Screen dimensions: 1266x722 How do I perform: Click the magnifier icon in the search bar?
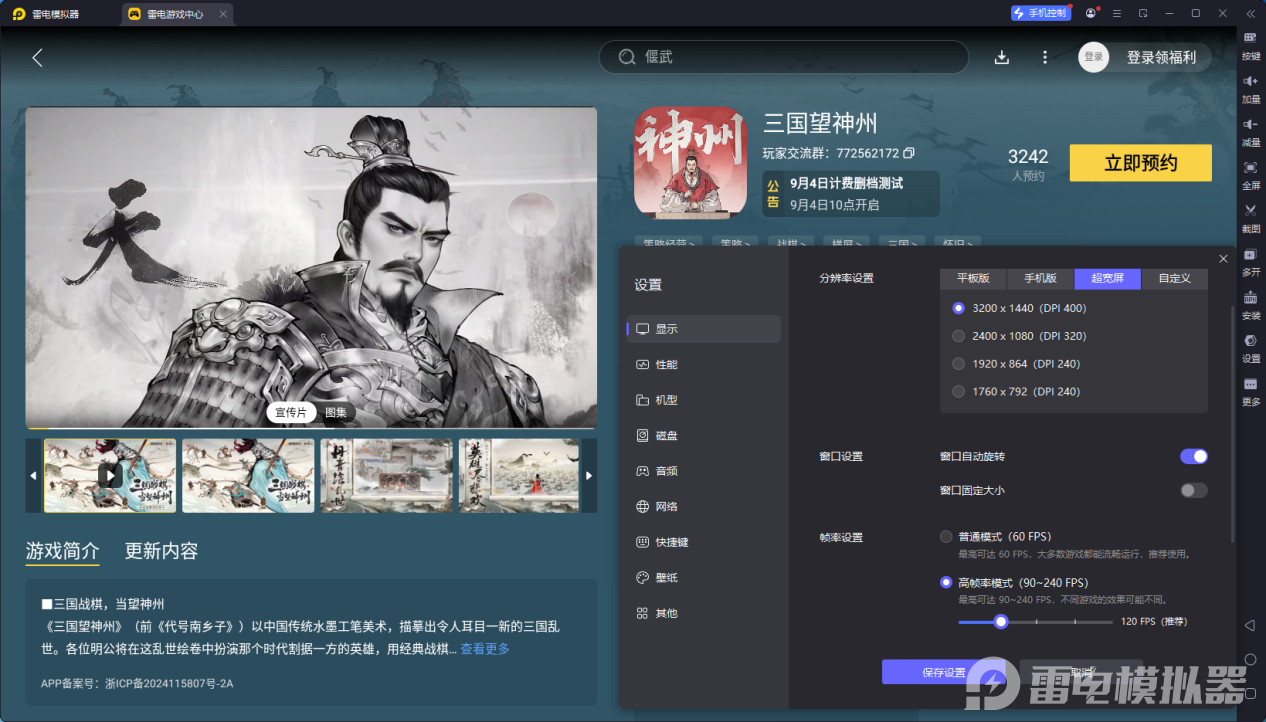pyautogui.click(x=627, y=57)
